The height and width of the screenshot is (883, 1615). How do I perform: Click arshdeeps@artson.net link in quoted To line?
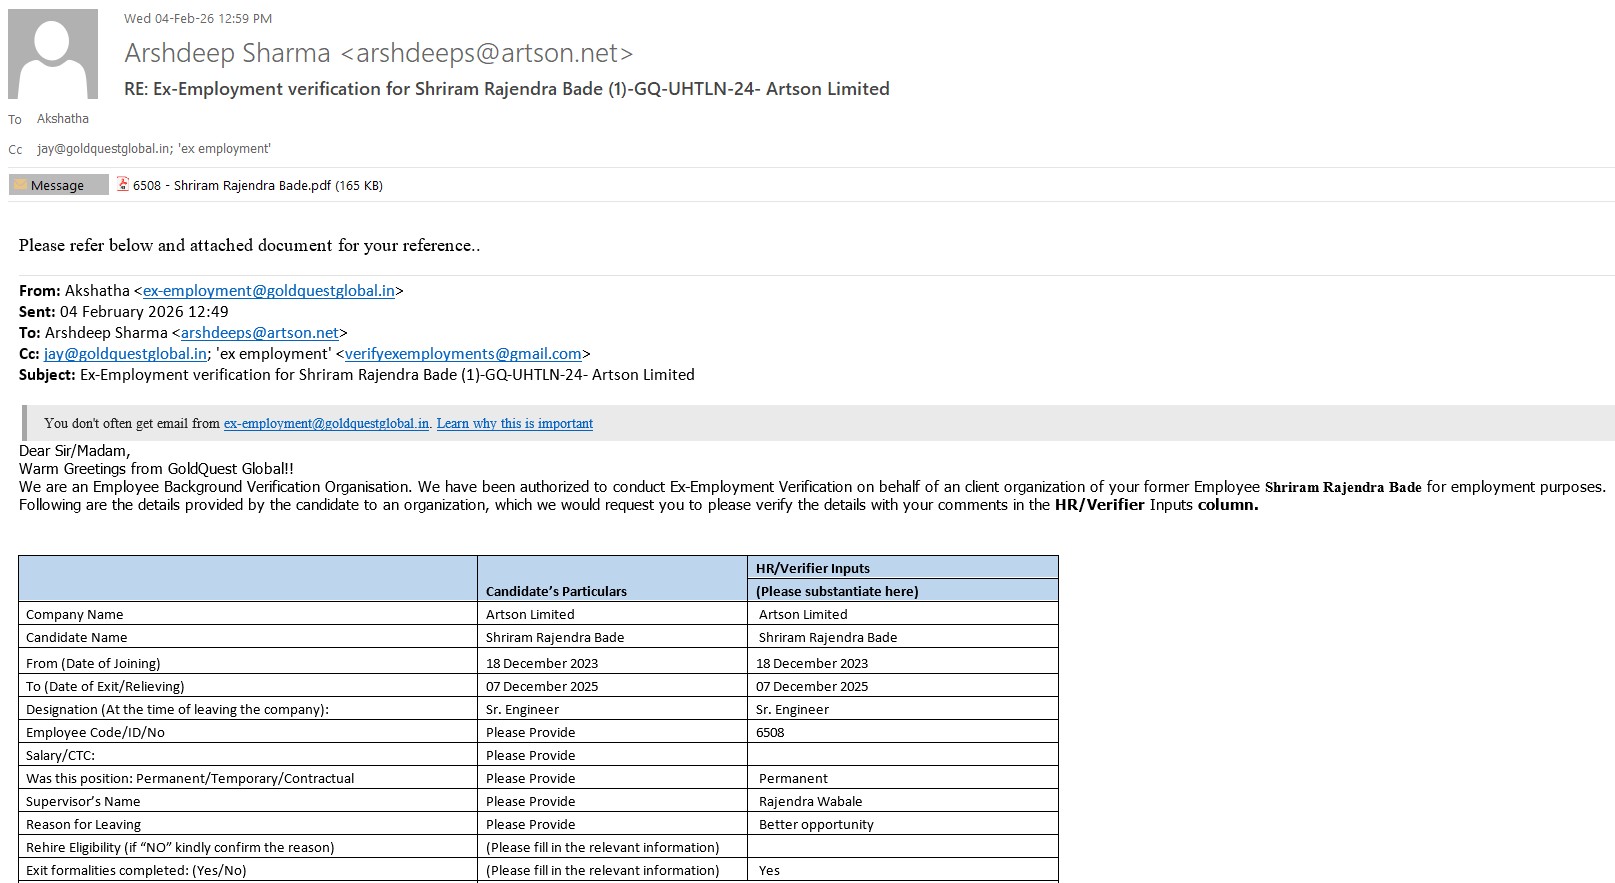pyautogui.click(x=260, y=333)
